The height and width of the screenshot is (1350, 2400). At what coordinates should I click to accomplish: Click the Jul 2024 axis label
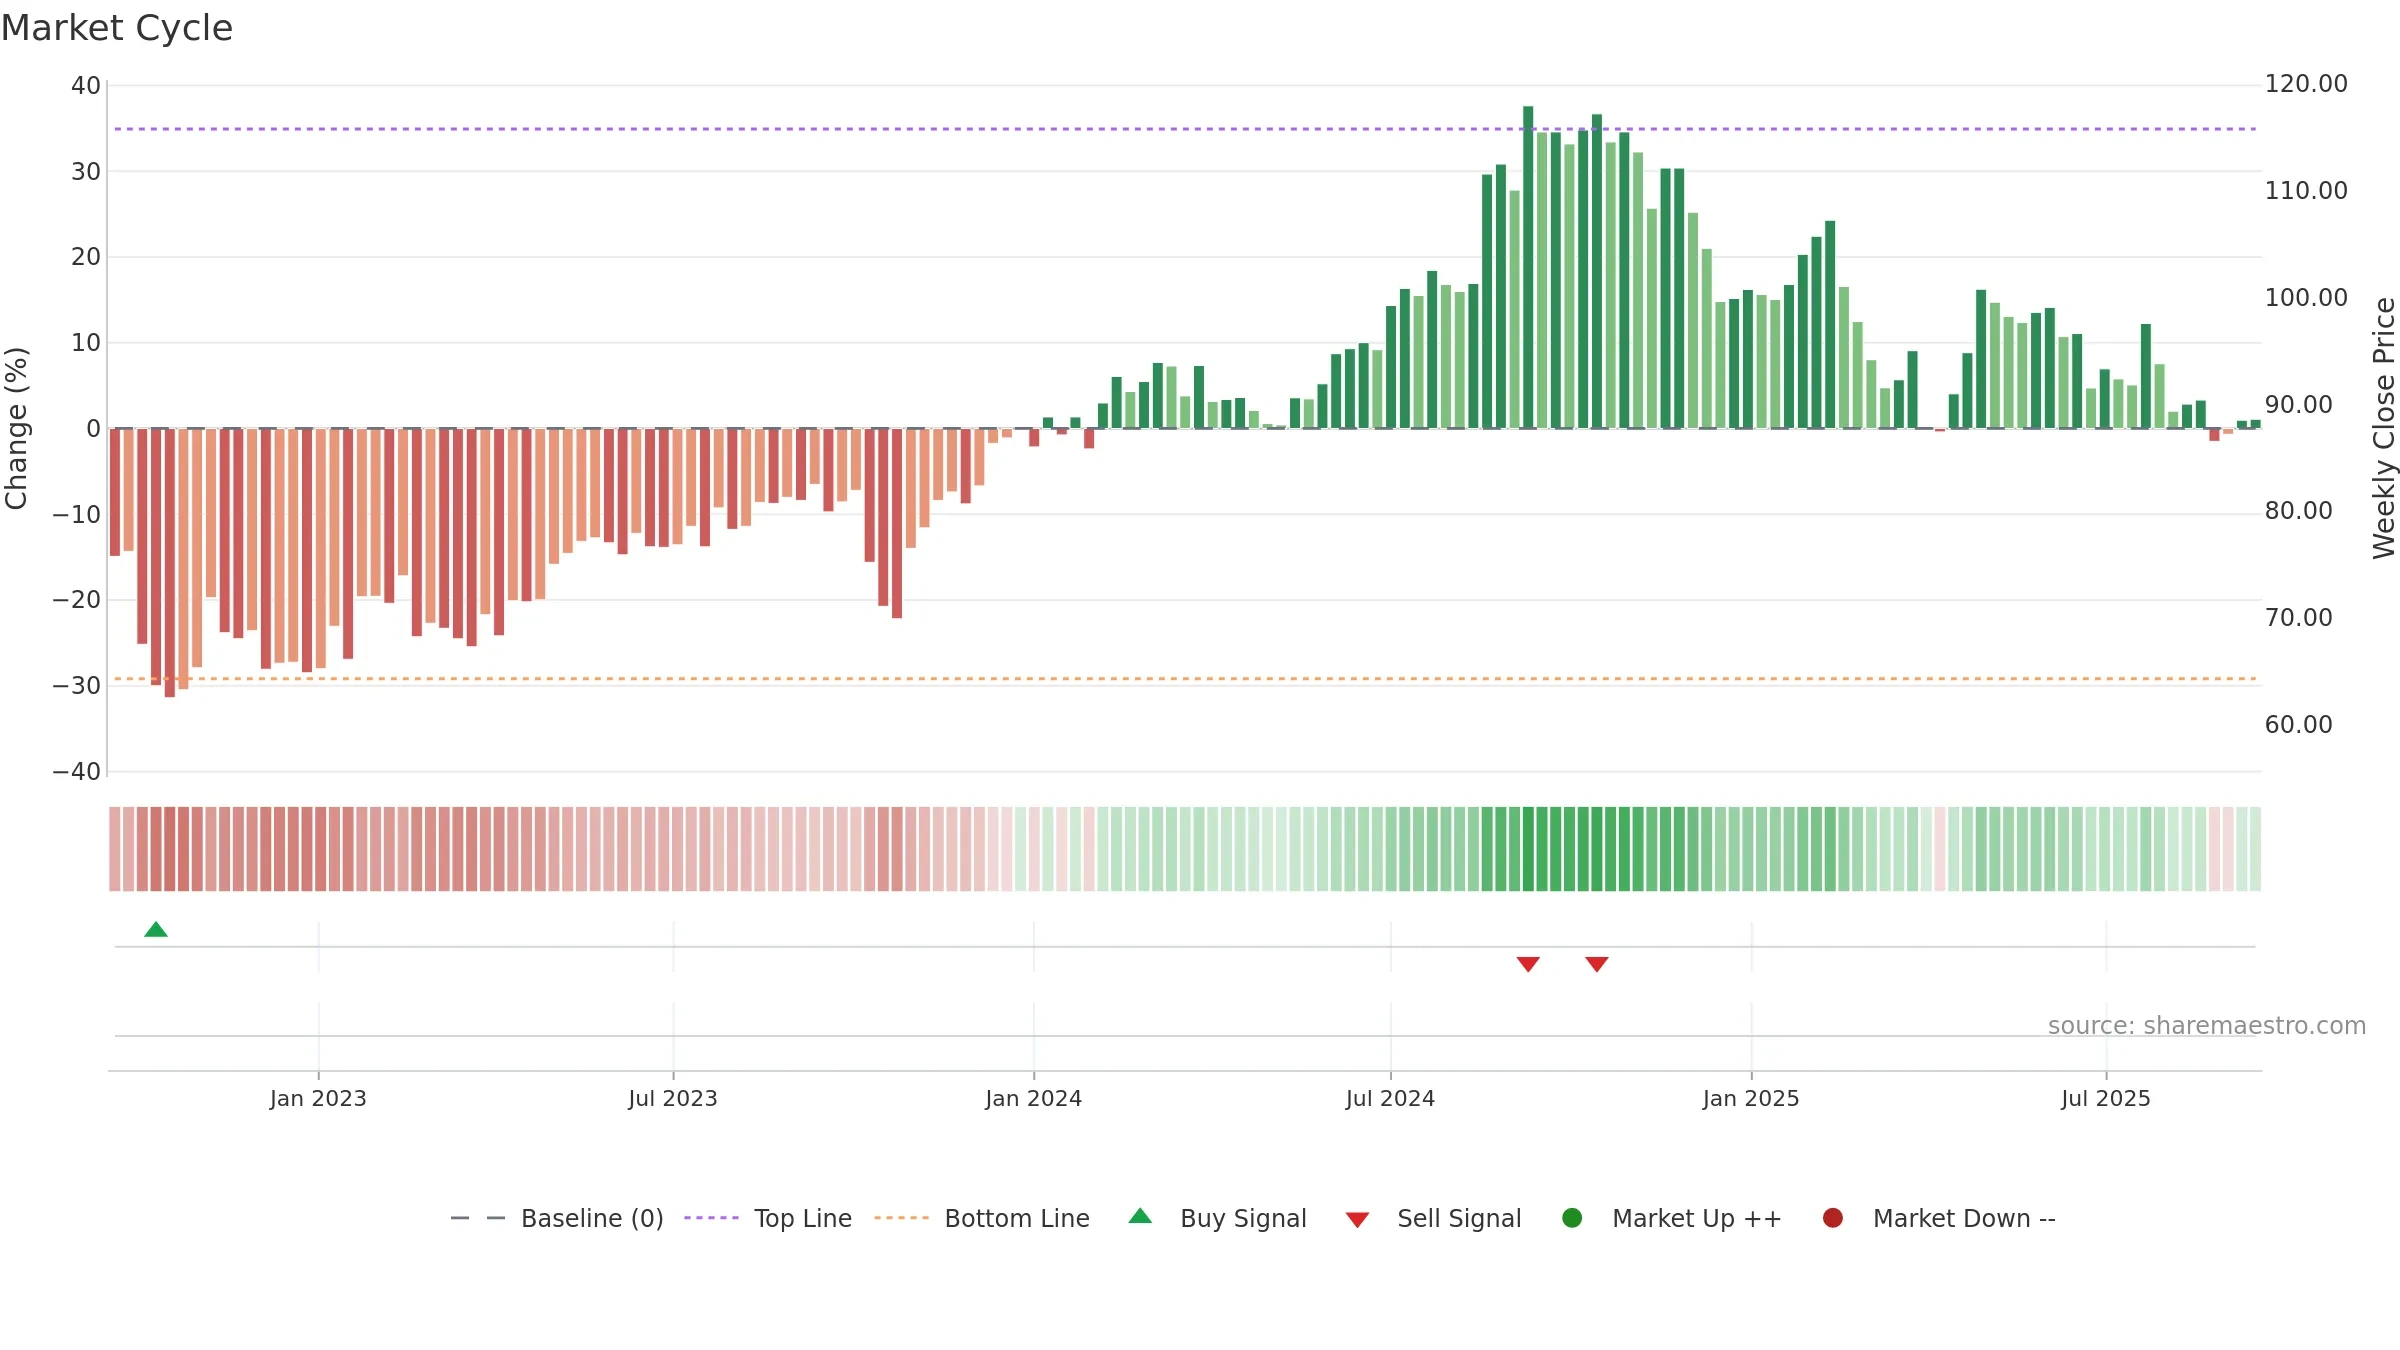(1390, 1099)
